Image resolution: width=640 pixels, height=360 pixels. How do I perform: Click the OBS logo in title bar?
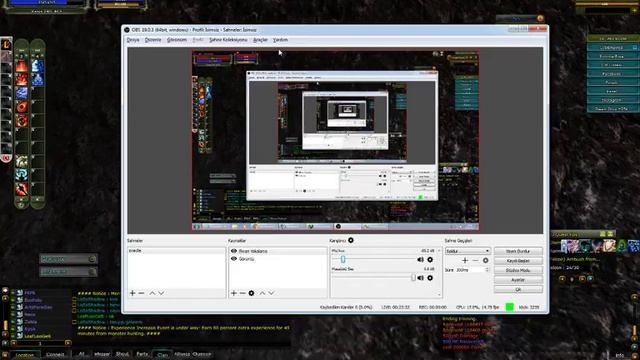pyautogui.click(x=127, y=30)
